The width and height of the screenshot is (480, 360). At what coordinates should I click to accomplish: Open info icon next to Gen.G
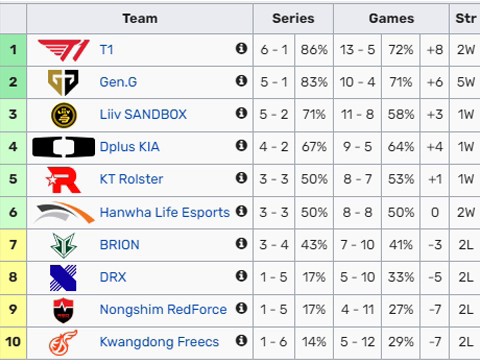[x=241, y=81]
